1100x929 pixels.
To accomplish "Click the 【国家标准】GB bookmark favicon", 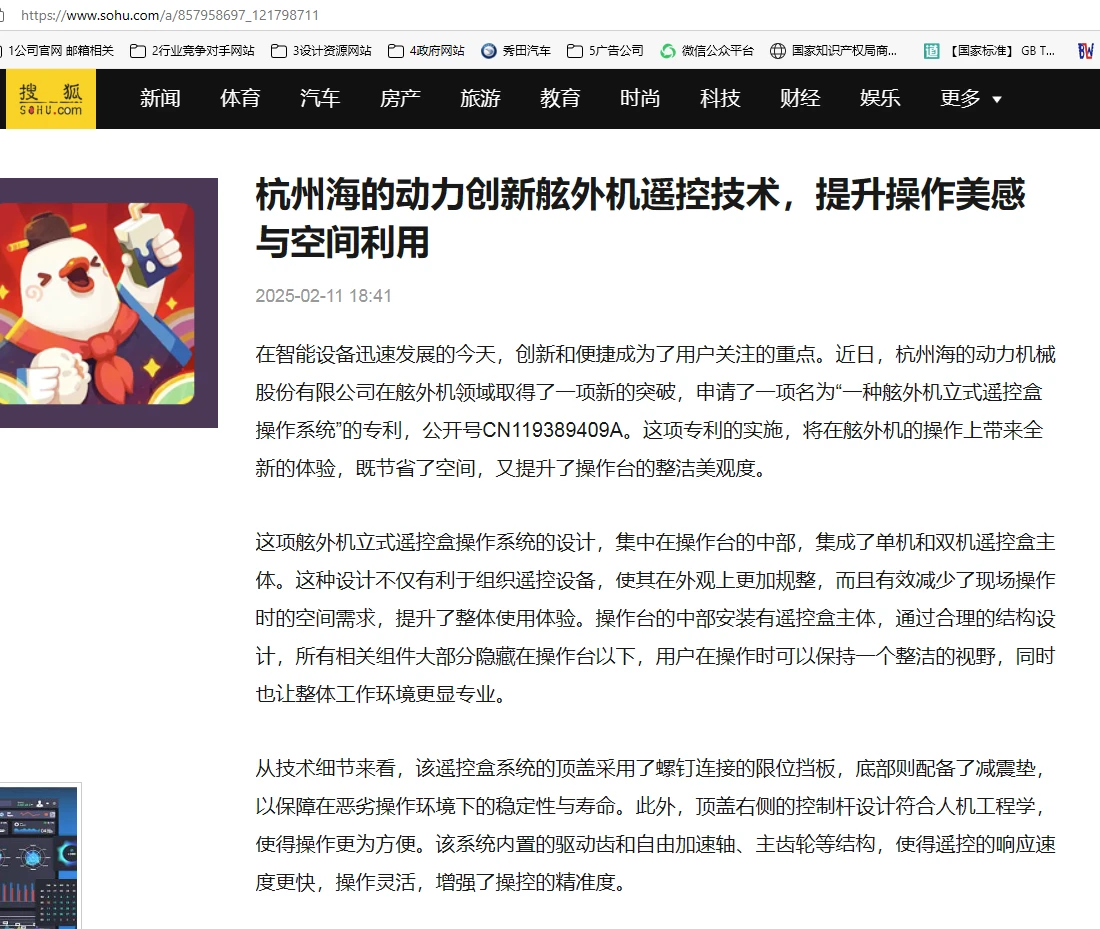I will [932, 49].
